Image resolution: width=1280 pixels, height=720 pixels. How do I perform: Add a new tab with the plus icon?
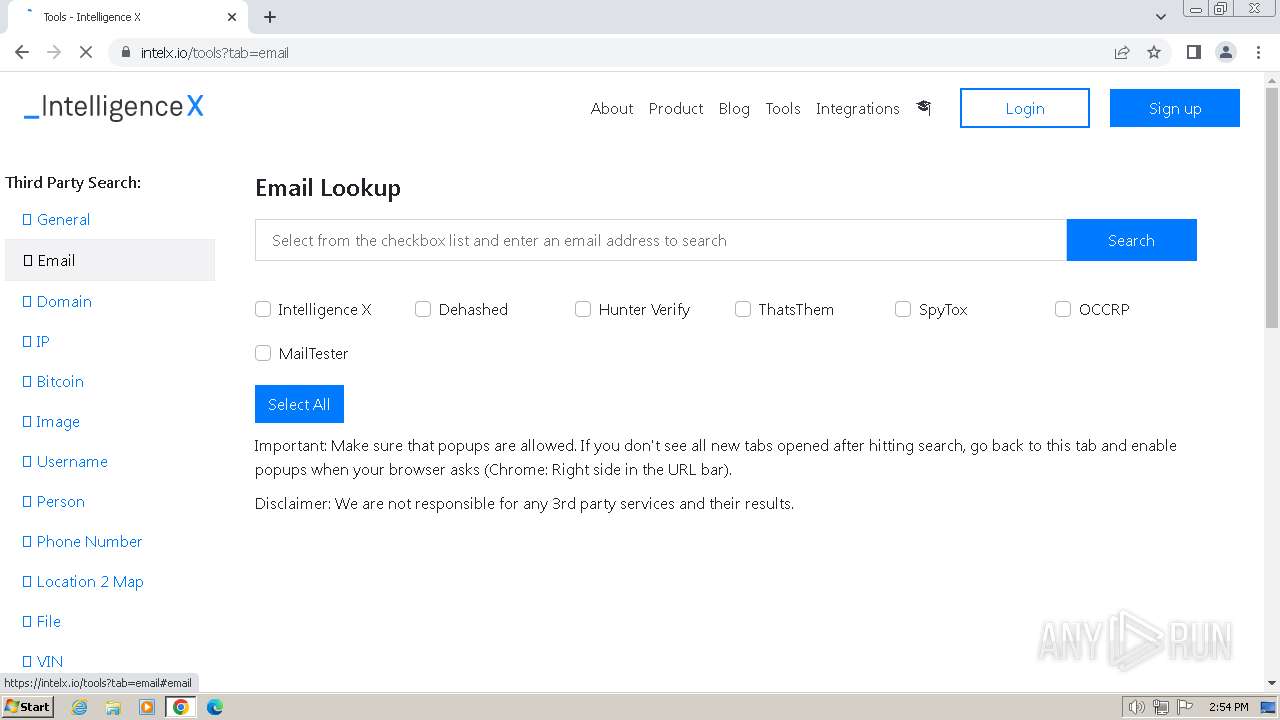click(x=270, y=17)
